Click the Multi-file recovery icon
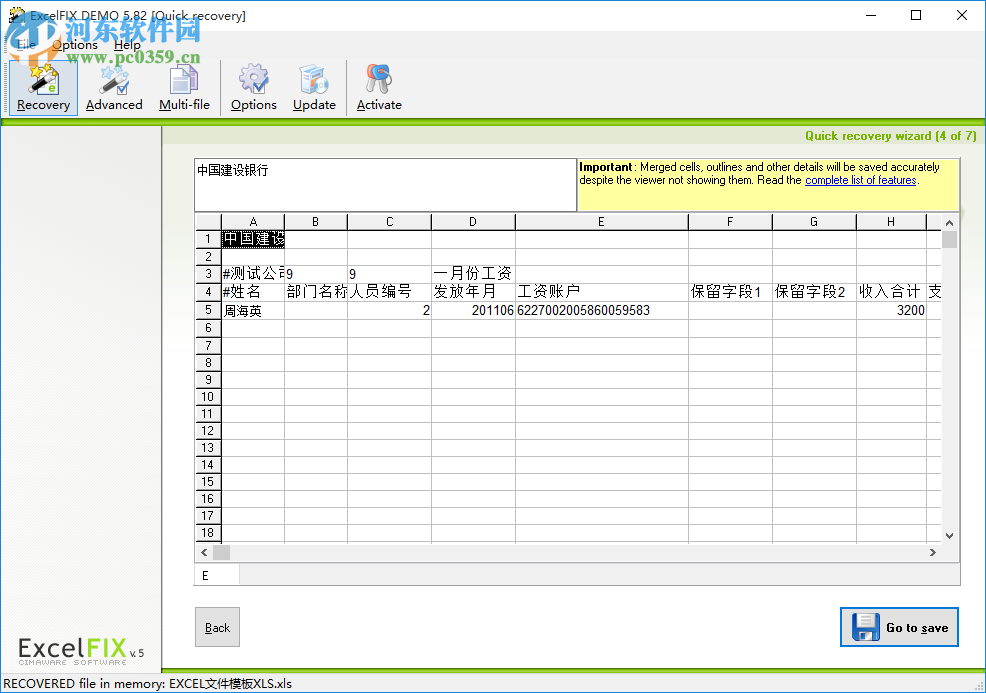Image resolution: width=986 pixels, height=693 pixels. [x=184, y=87]
